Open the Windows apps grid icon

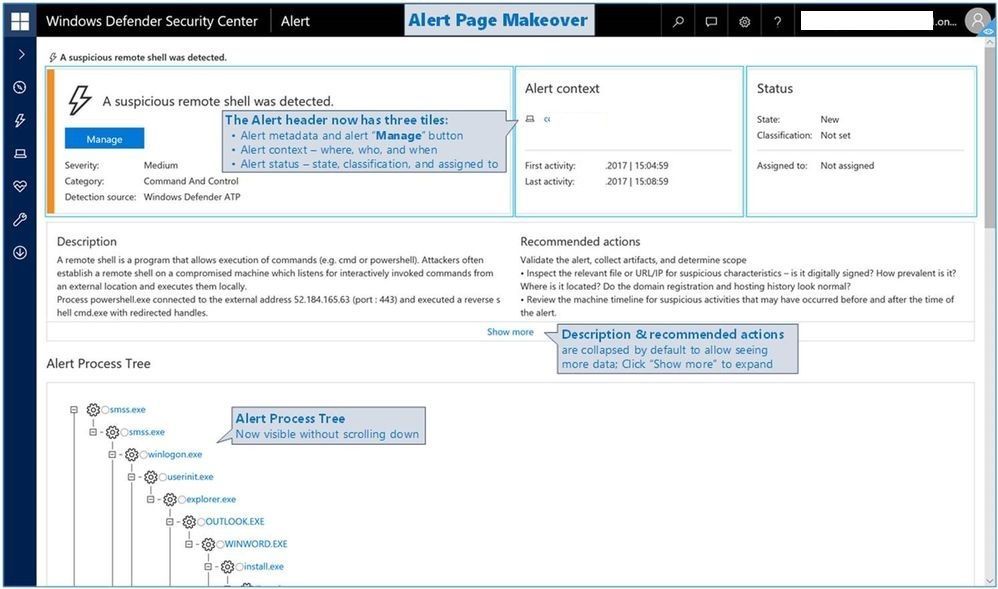pos(20,21)
